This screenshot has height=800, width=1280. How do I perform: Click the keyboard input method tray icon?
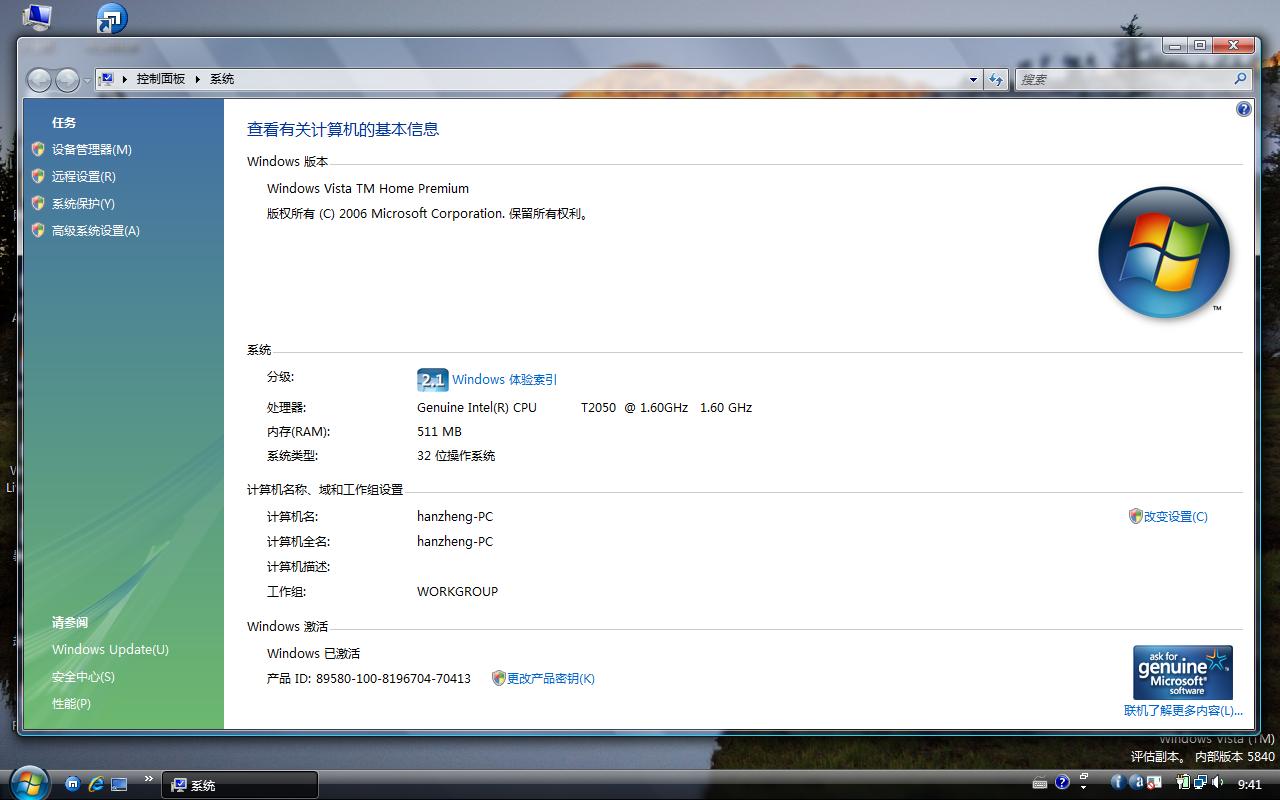[x=1040, y=783]
